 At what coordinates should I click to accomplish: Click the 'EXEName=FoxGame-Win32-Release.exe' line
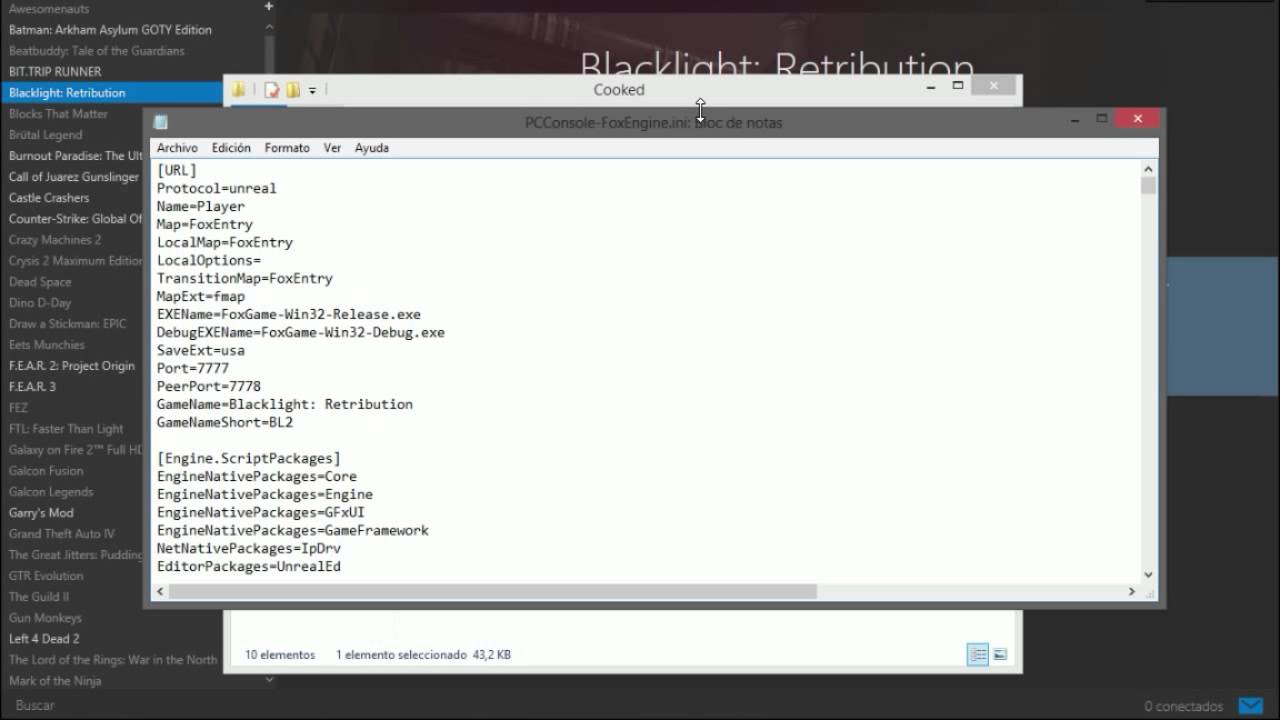289,314
